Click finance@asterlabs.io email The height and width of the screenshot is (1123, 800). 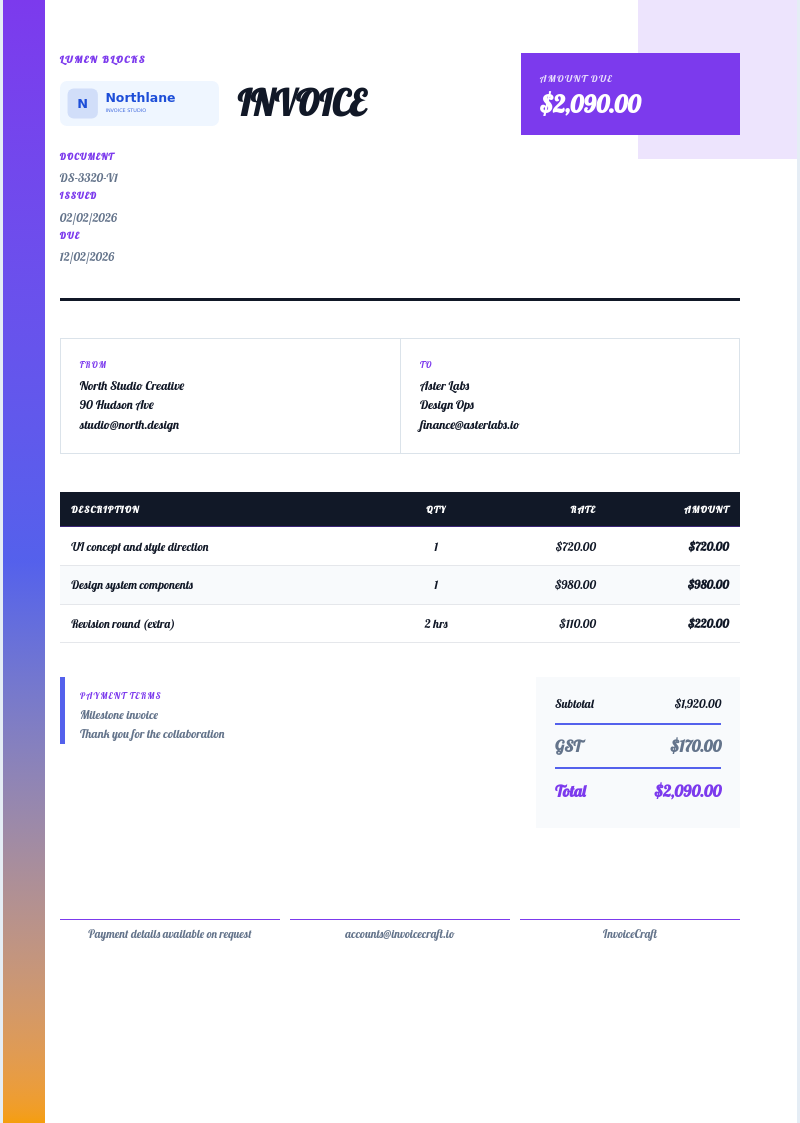[468, 425]
